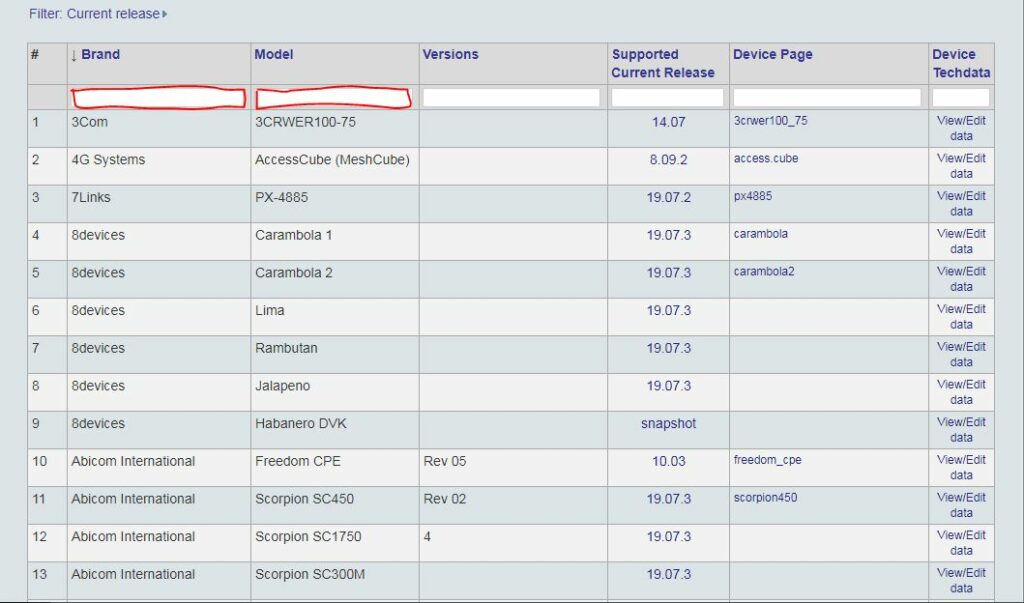
Task: Select the Rev 05 version cell
Action: point(513,468)
